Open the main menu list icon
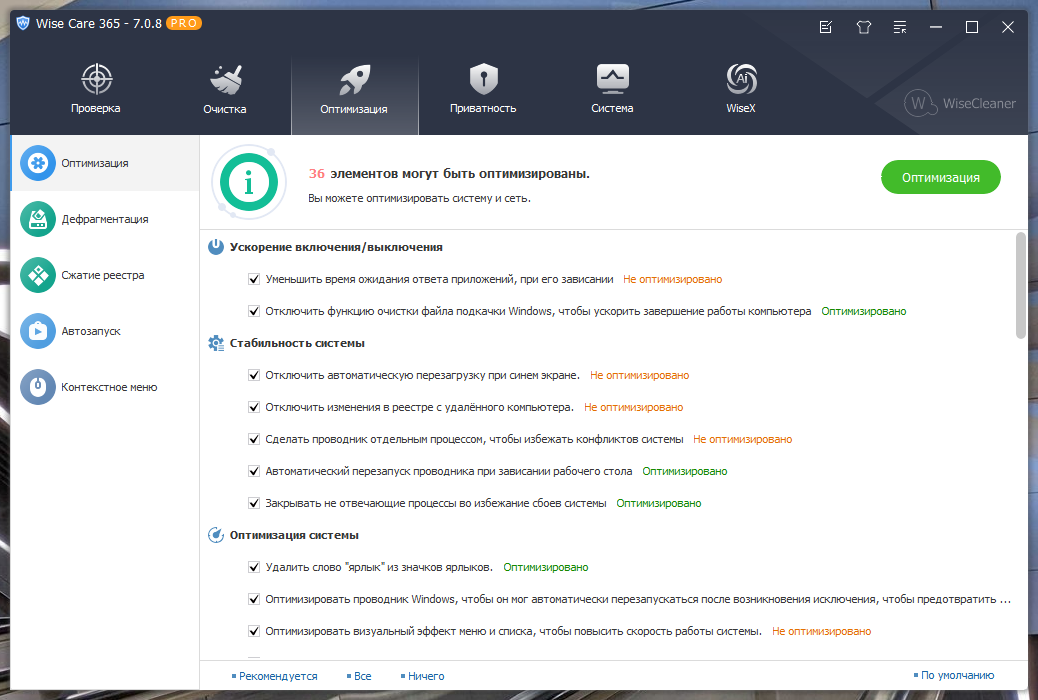 point(900,27)
